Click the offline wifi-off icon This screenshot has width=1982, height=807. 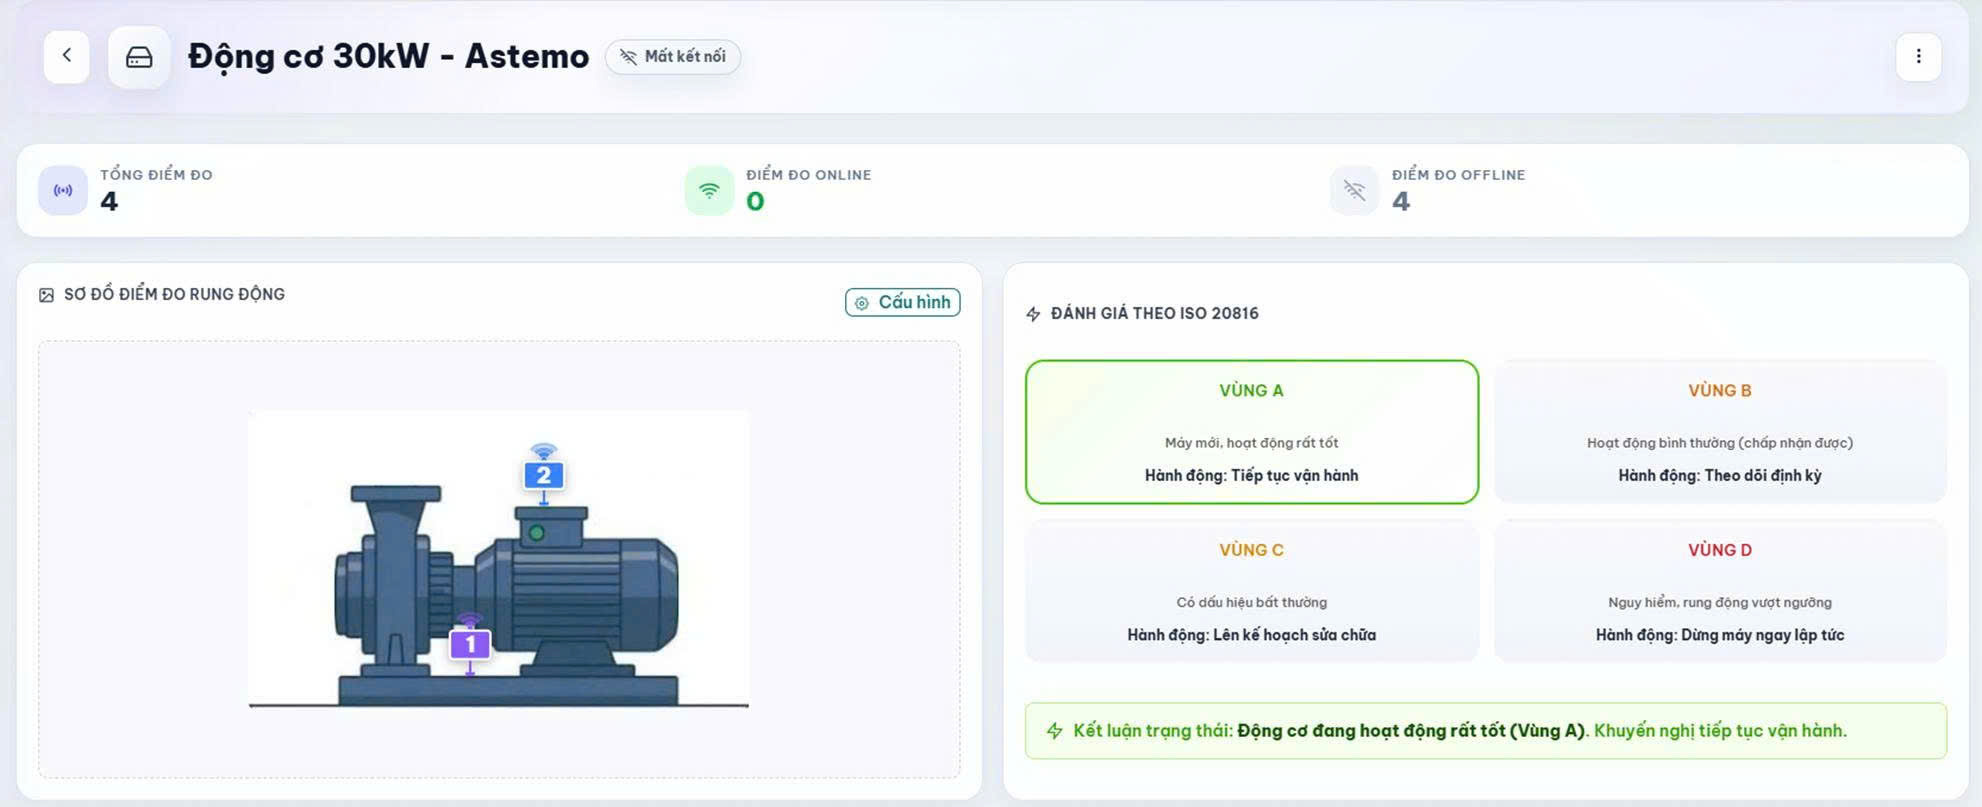click(x=1354, y=190)
